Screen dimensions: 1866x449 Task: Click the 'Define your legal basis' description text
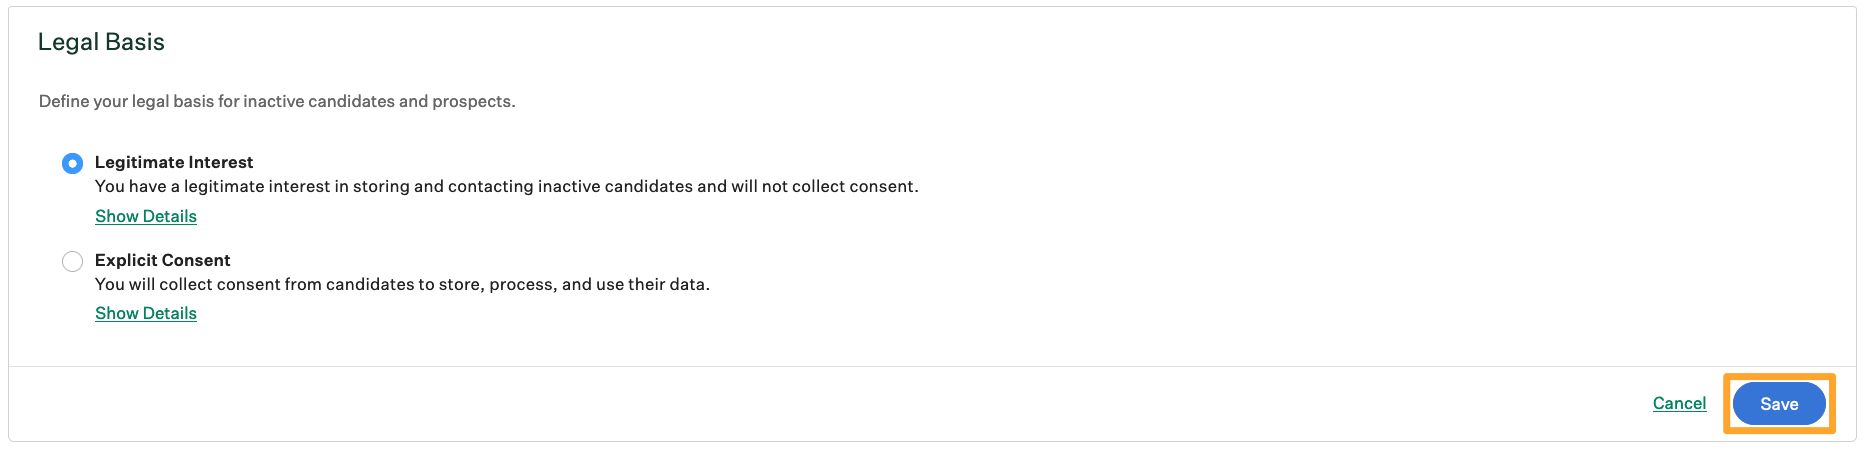point(277,101)
